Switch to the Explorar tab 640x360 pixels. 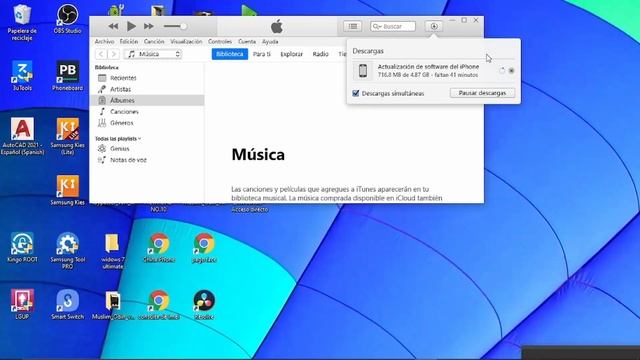tap(291, 54)
